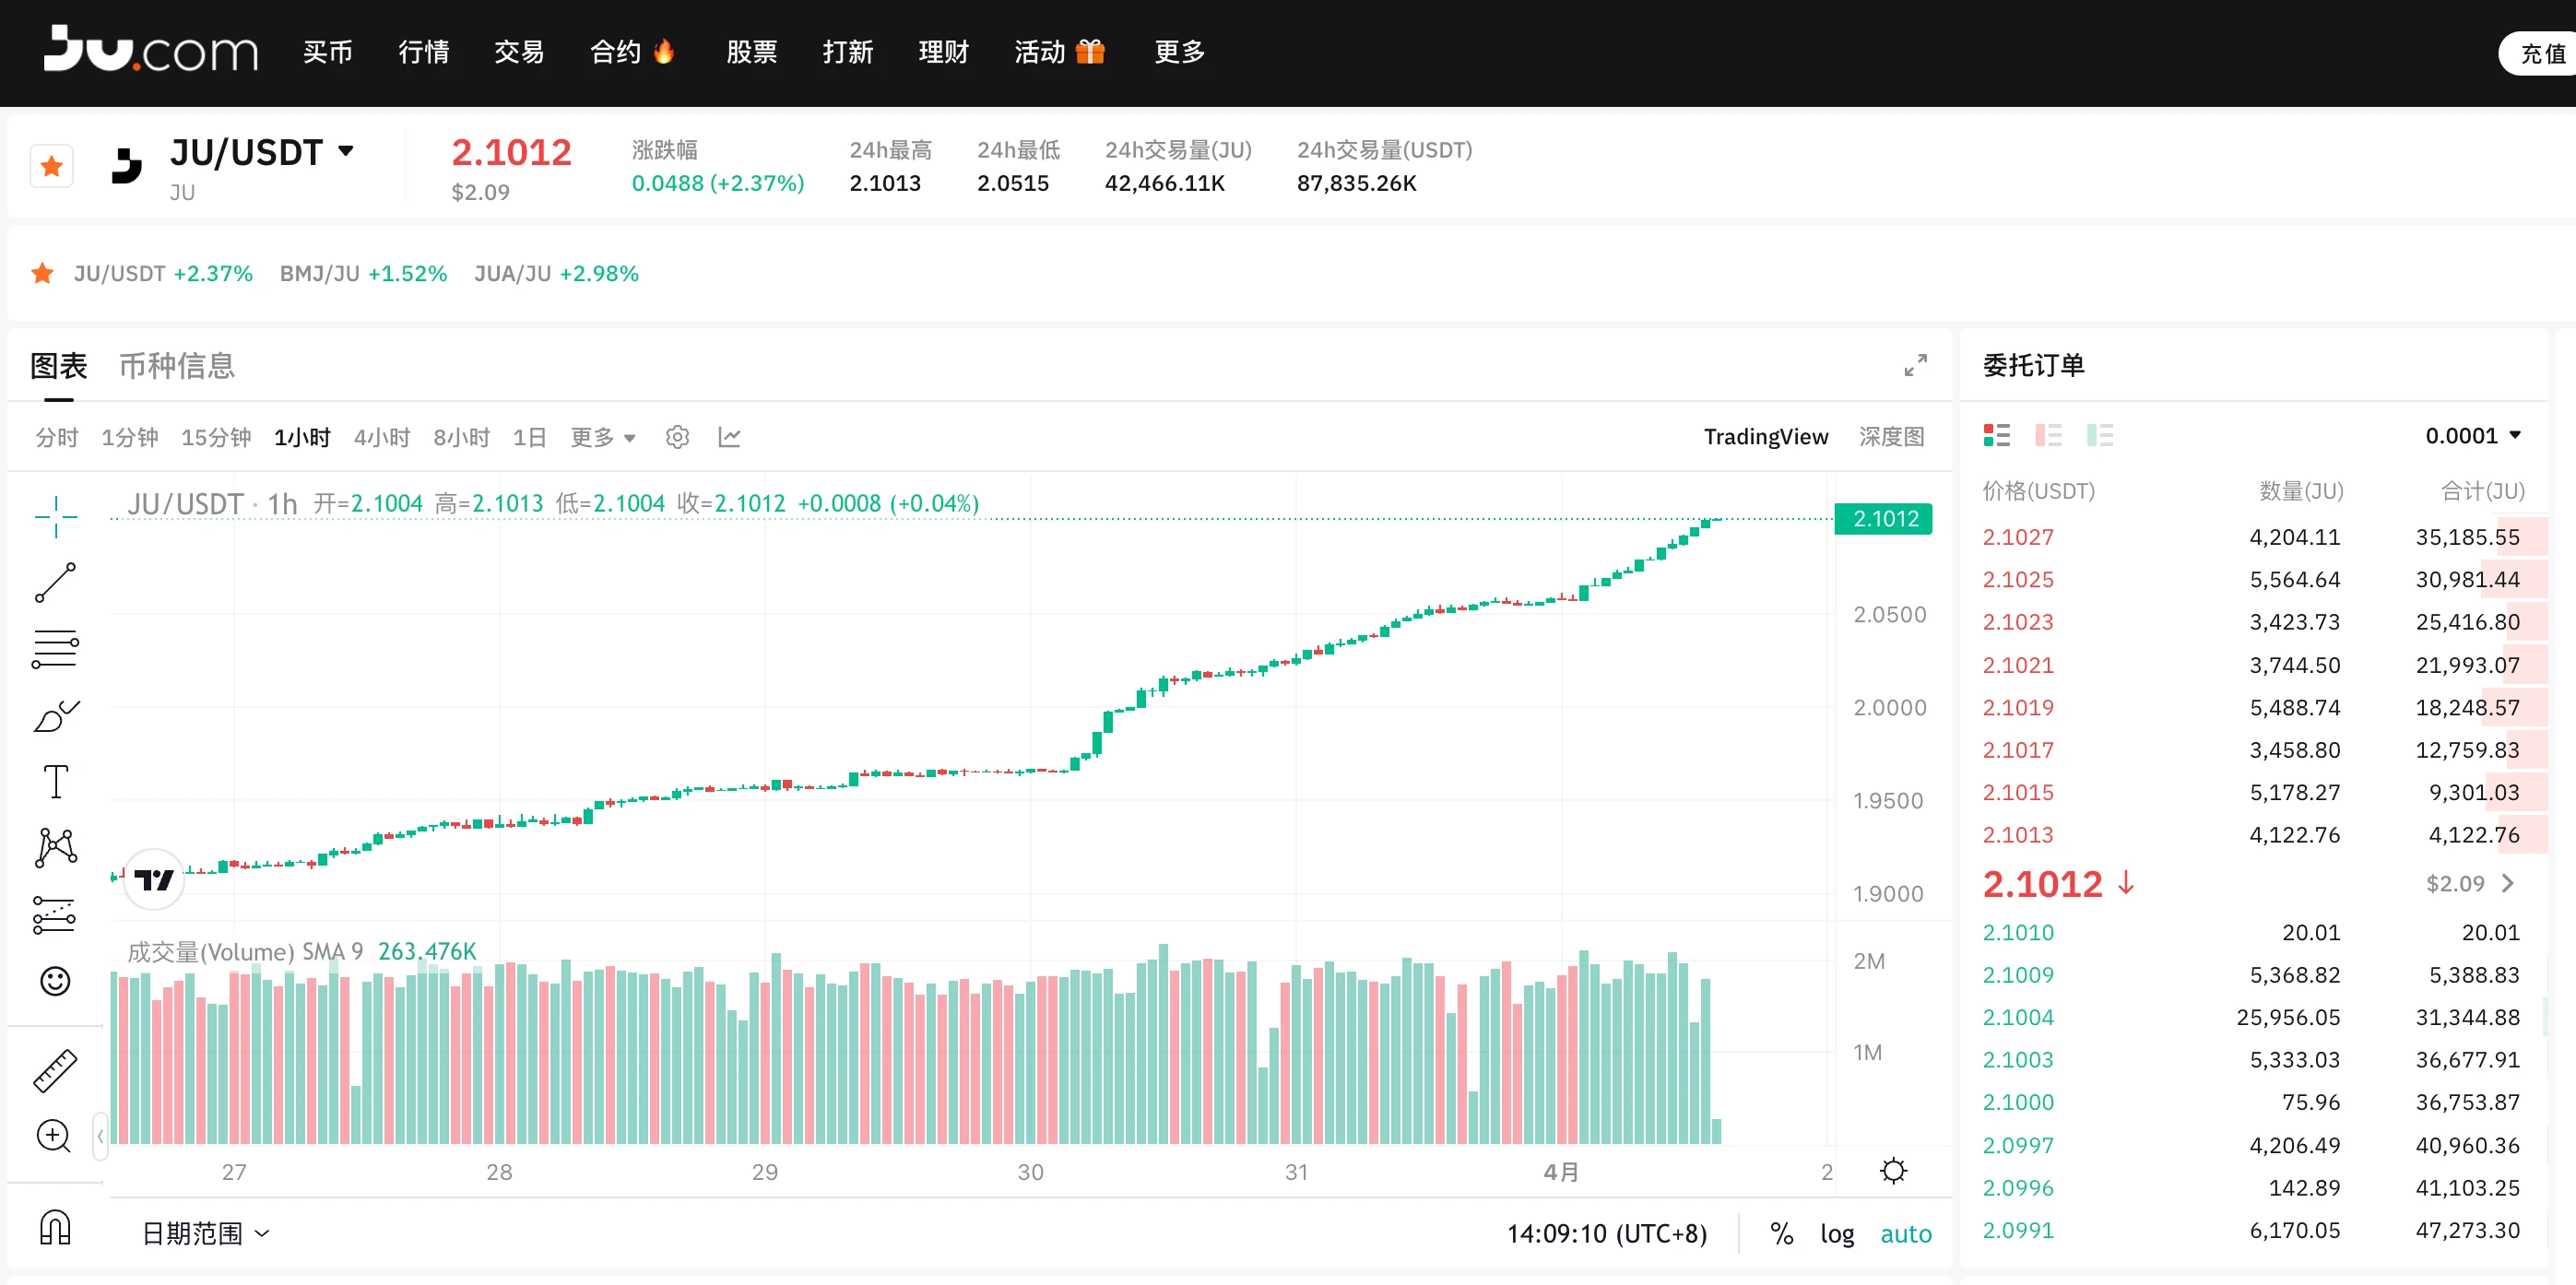Viewport: 2576px width, 1285px height.
Task: Open the 交易 menu
Action: [x=520, y=52]
